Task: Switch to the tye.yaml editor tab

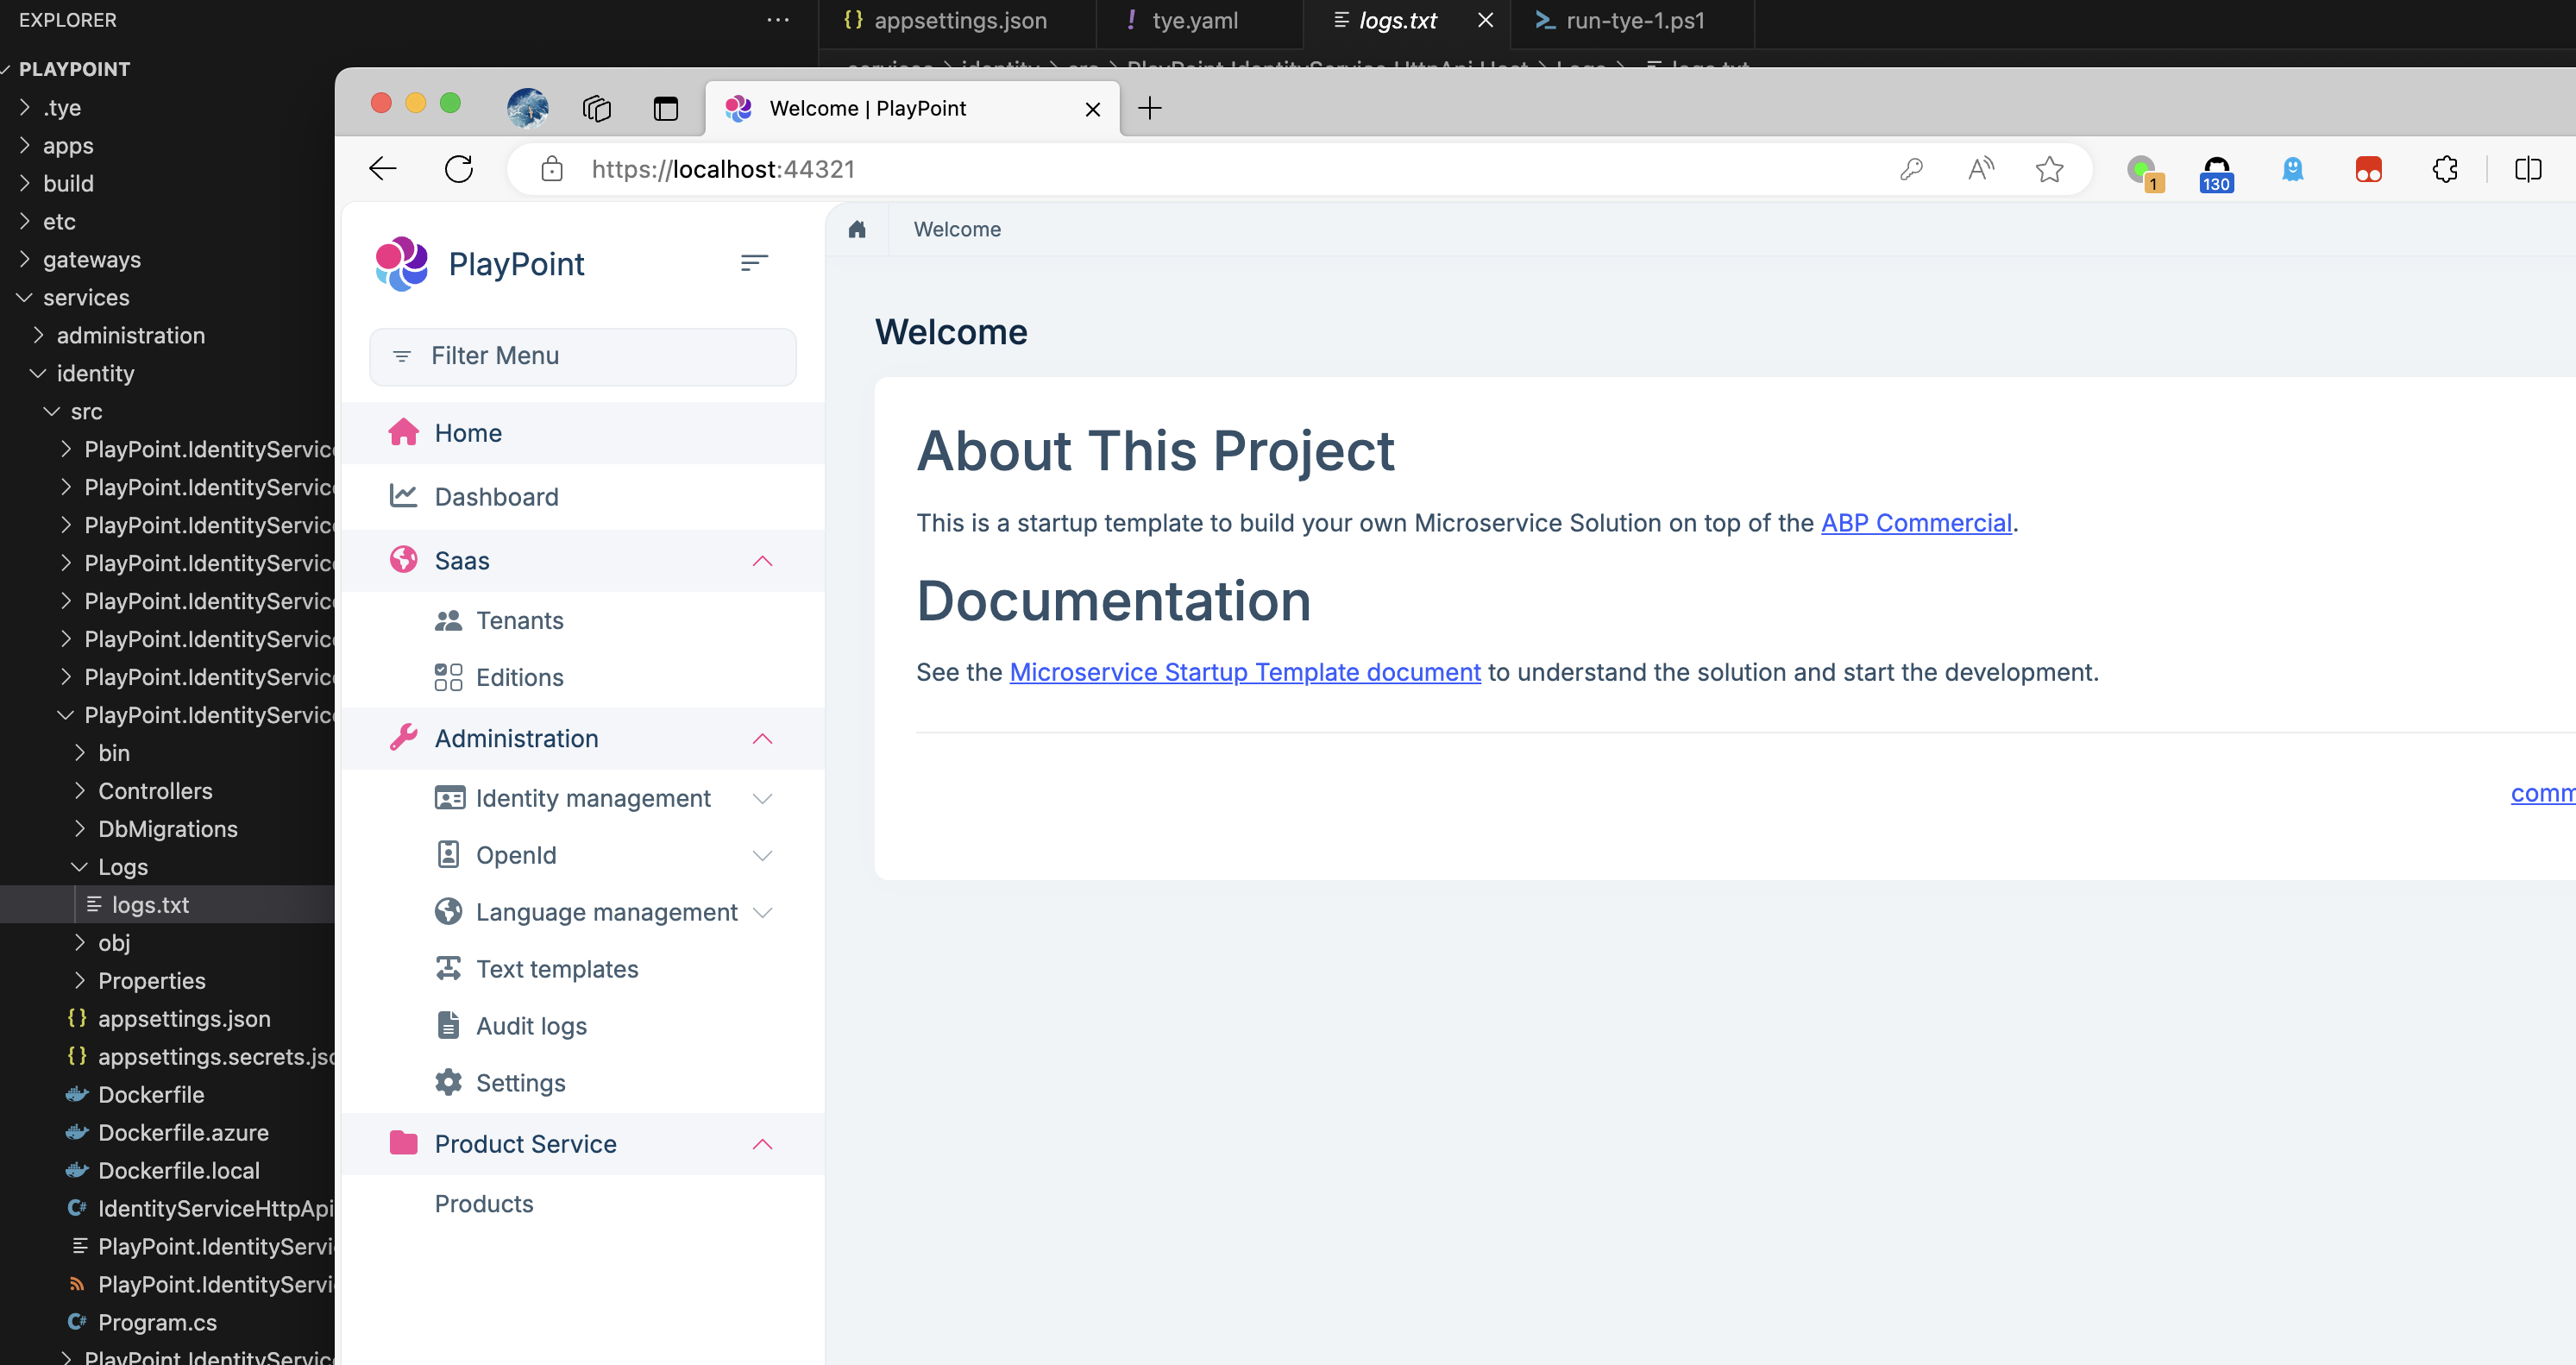Action: 1194,20
